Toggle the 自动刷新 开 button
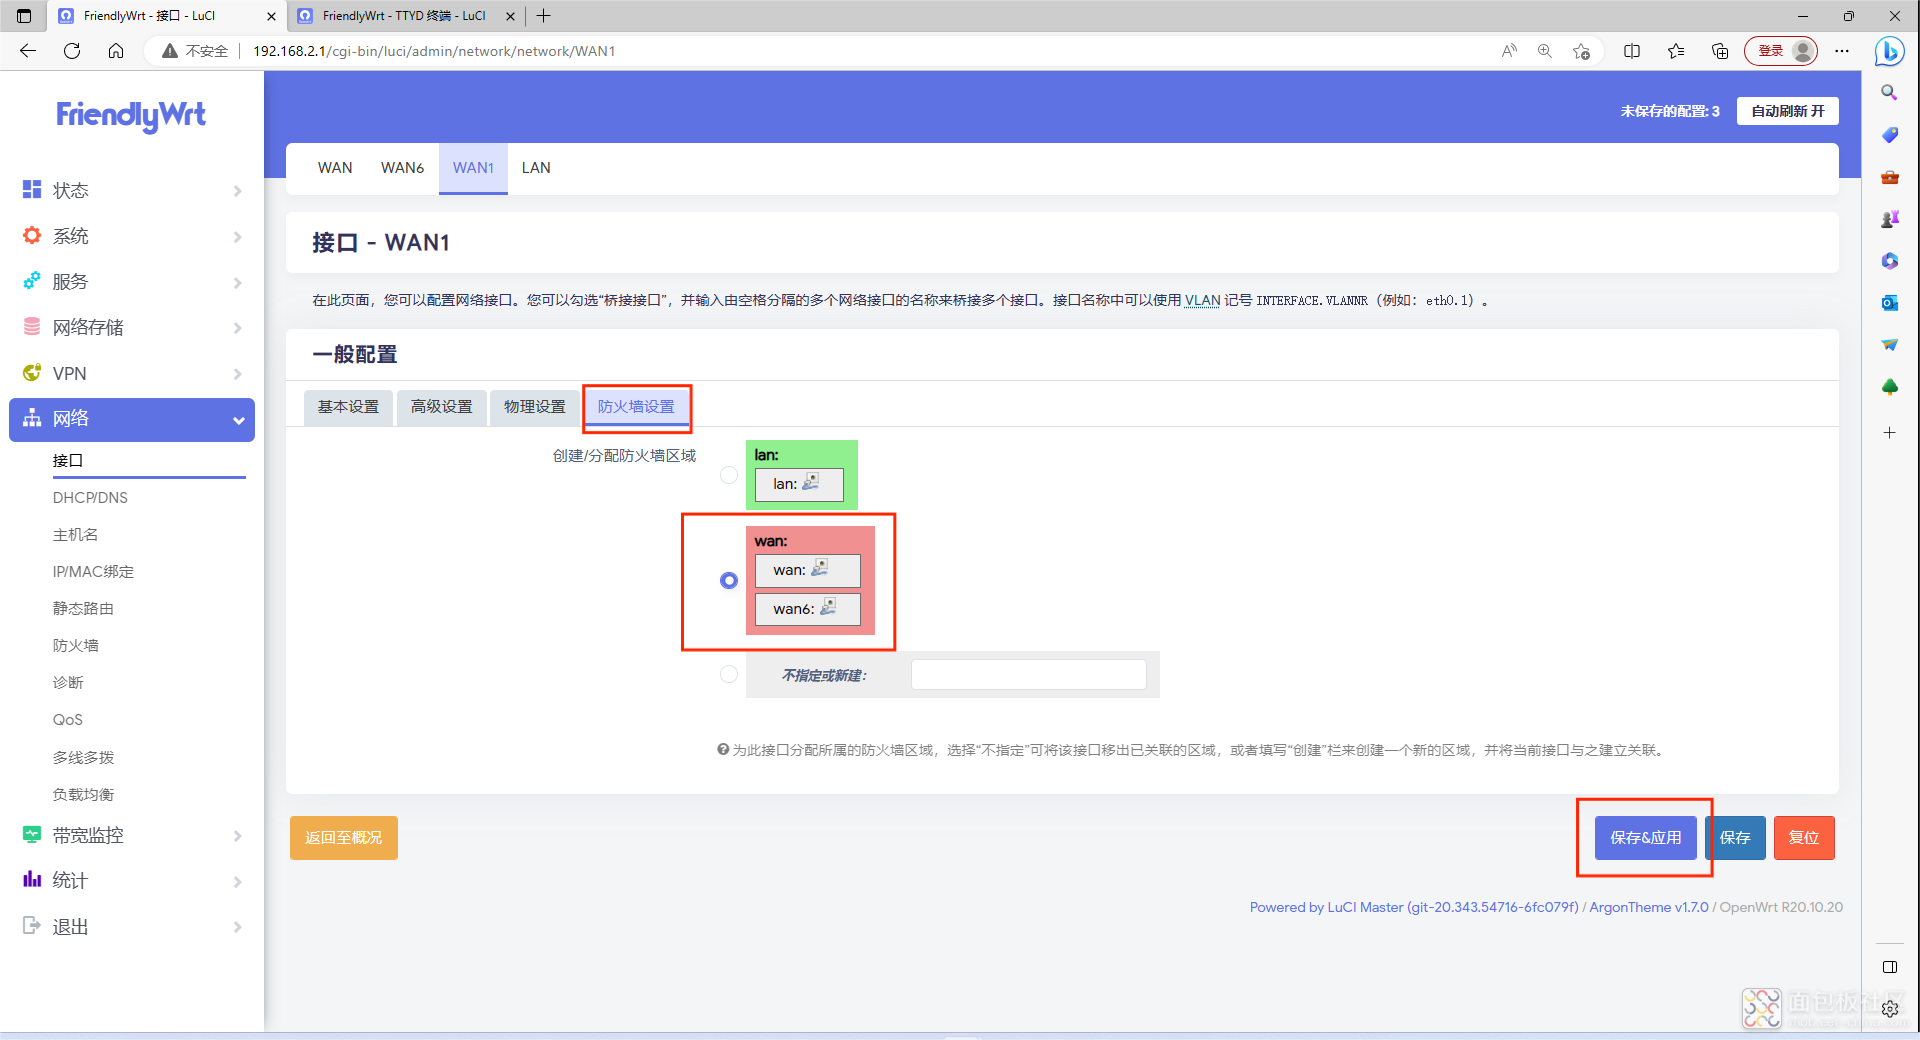1920x1040 pixels. 1787,111
